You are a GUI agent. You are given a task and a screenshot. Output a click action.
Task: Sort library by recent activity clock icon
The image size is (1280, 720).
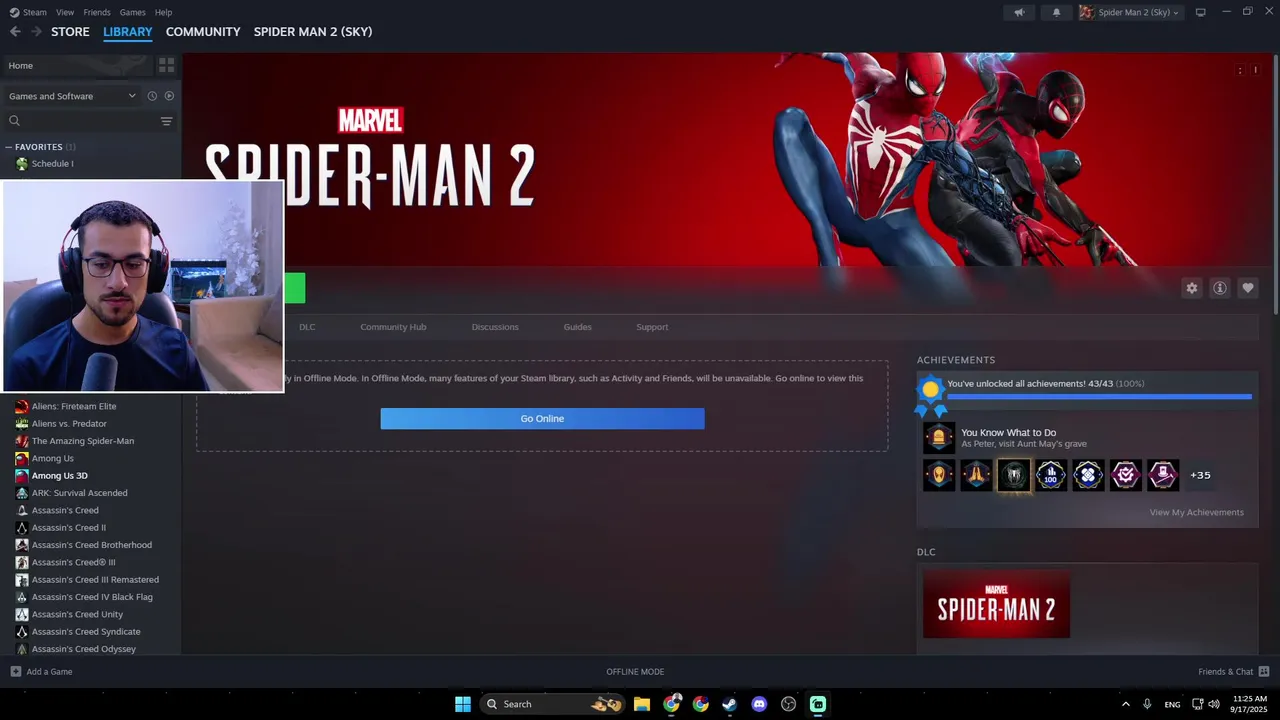tap(152, 96)
